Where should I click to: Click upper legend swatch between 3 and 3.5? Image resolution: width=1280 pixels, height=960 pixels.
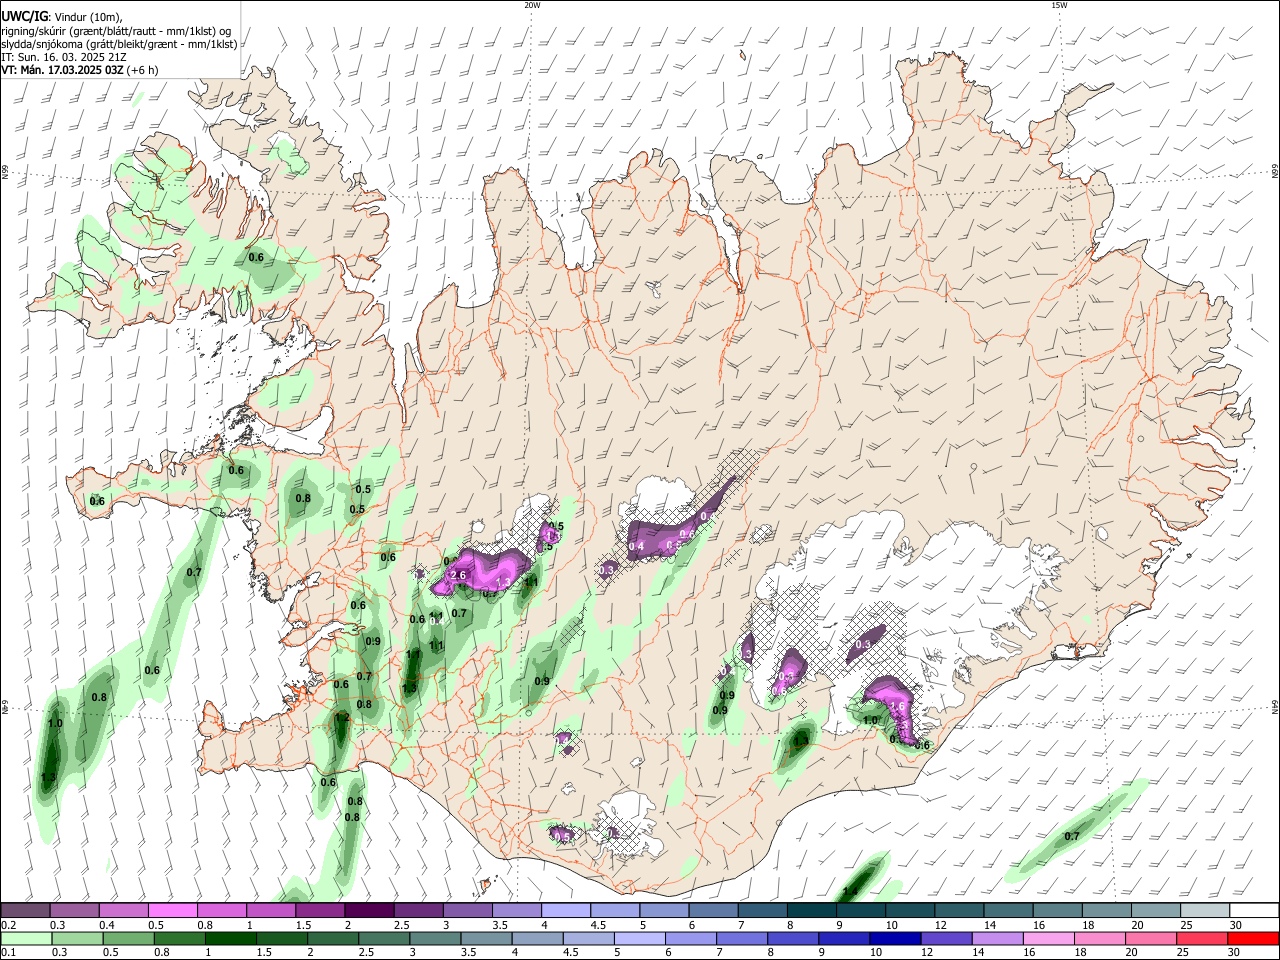467,911
